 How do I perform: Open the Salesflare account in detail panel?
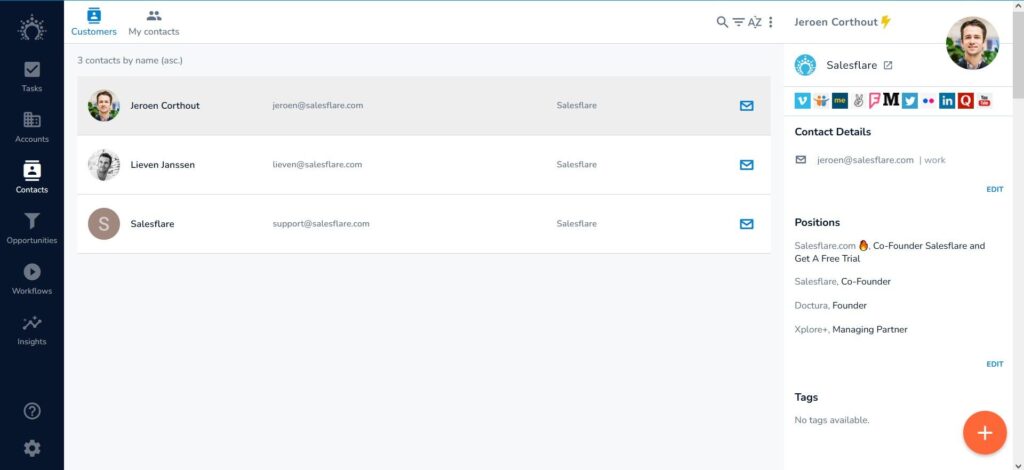(852, 65)
